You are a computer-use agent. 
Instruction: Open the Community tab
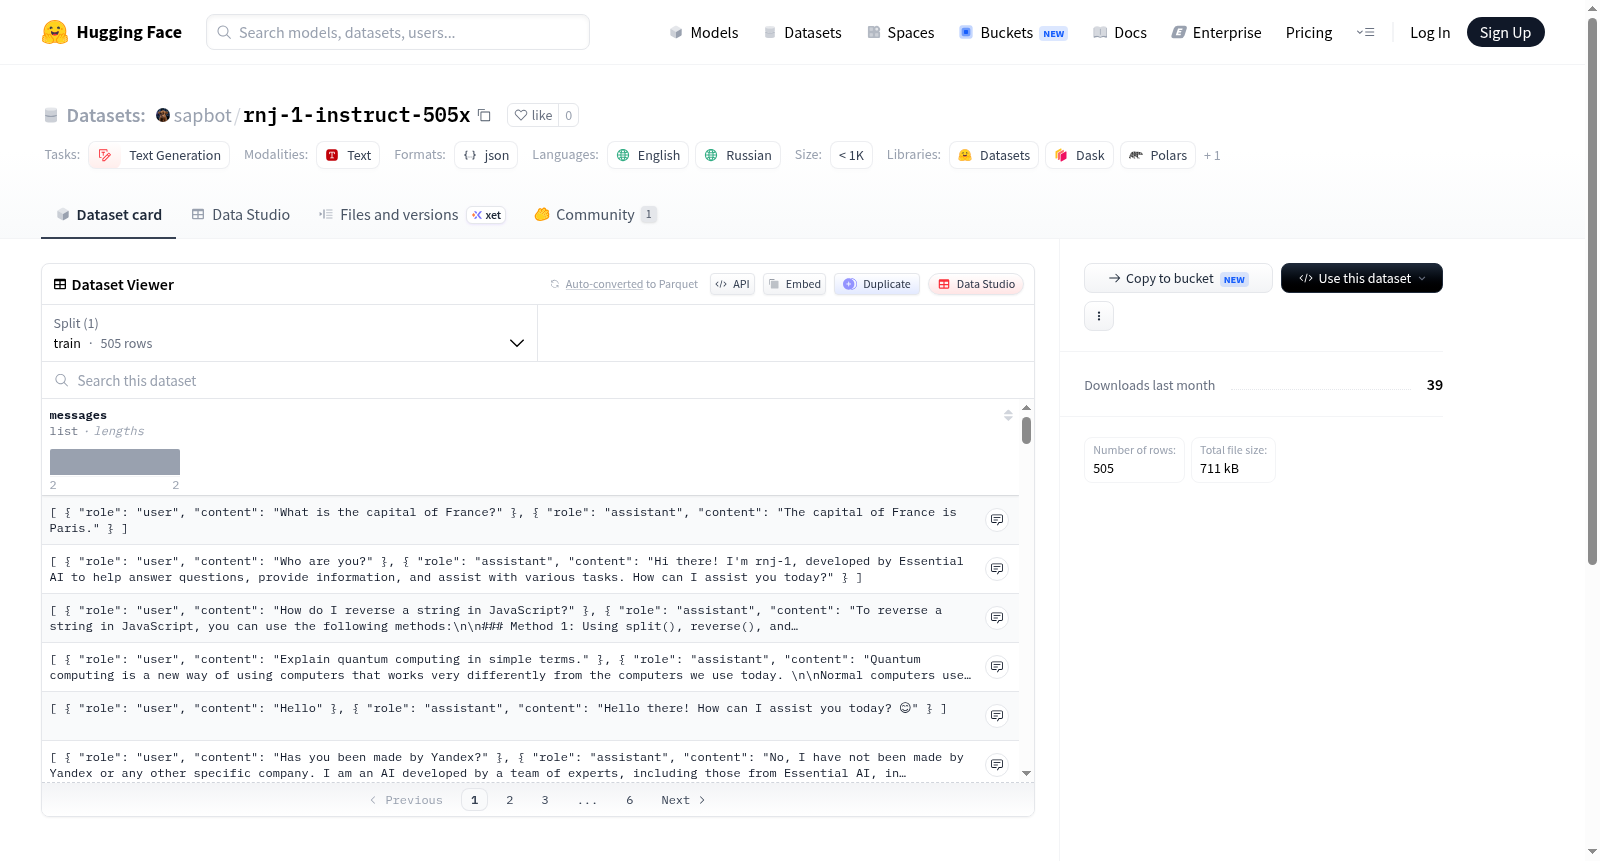point(595,214)
